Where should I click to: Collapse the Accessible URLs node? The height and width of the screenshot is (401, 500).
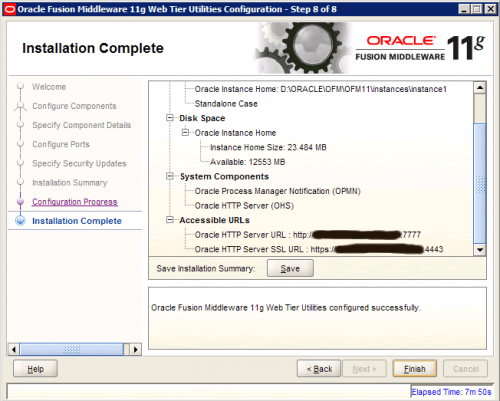click(x=170, y=220)
